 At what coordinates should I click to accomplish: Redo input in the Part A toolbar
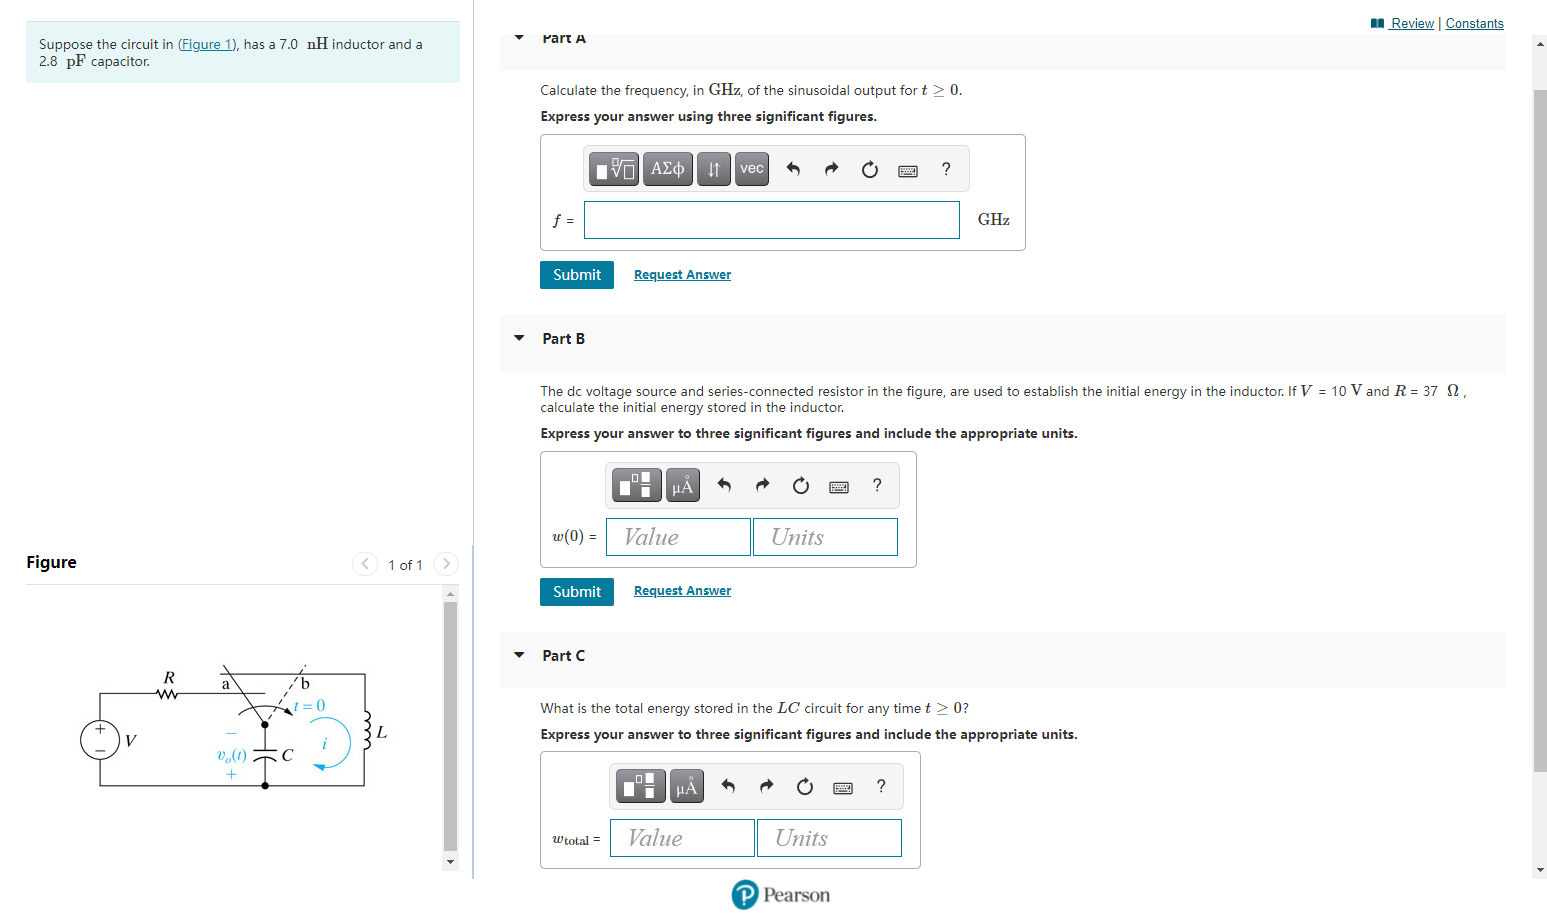(831, 170)
